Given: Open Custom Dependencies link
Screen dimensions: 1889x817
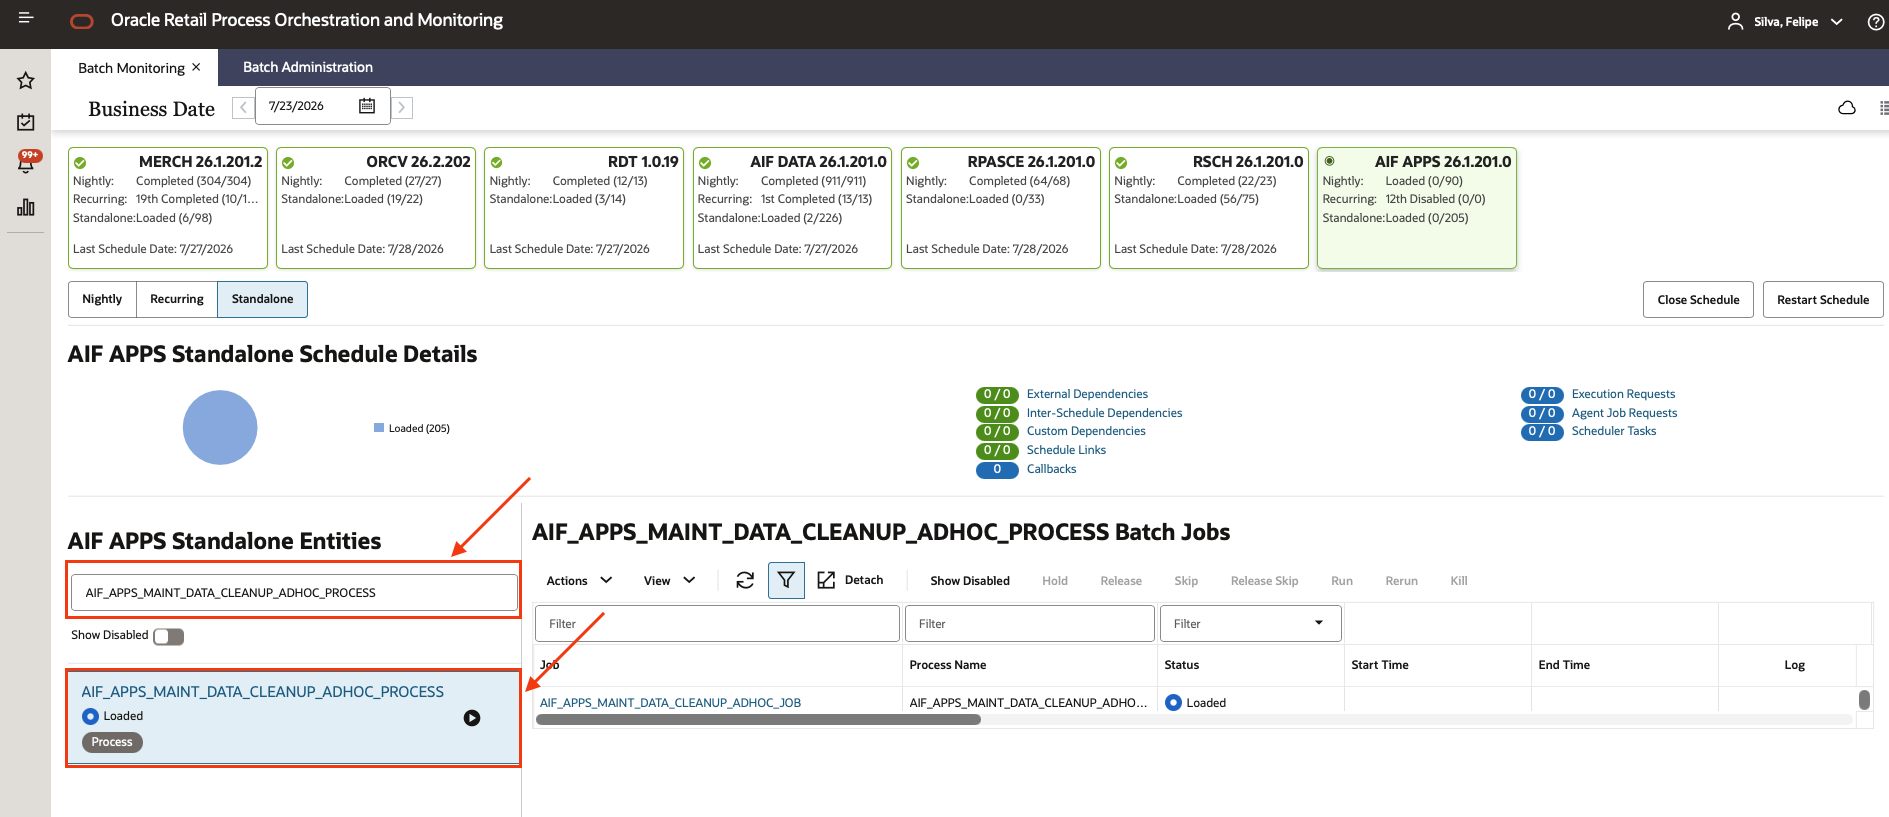Looking at the screenshot, I should (1086, 431).
